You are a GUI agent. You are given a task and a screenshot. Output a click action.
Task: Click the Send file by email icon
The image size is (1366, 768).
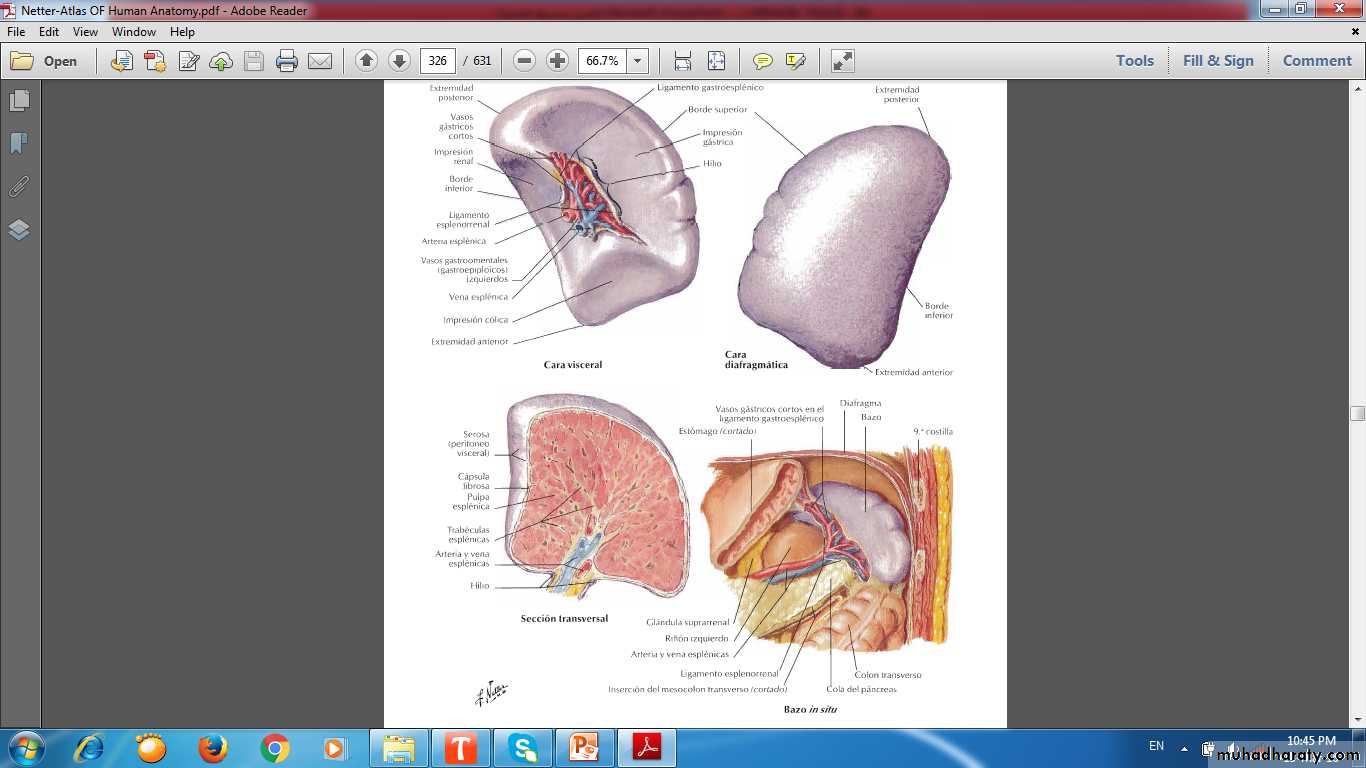point(320,61)
